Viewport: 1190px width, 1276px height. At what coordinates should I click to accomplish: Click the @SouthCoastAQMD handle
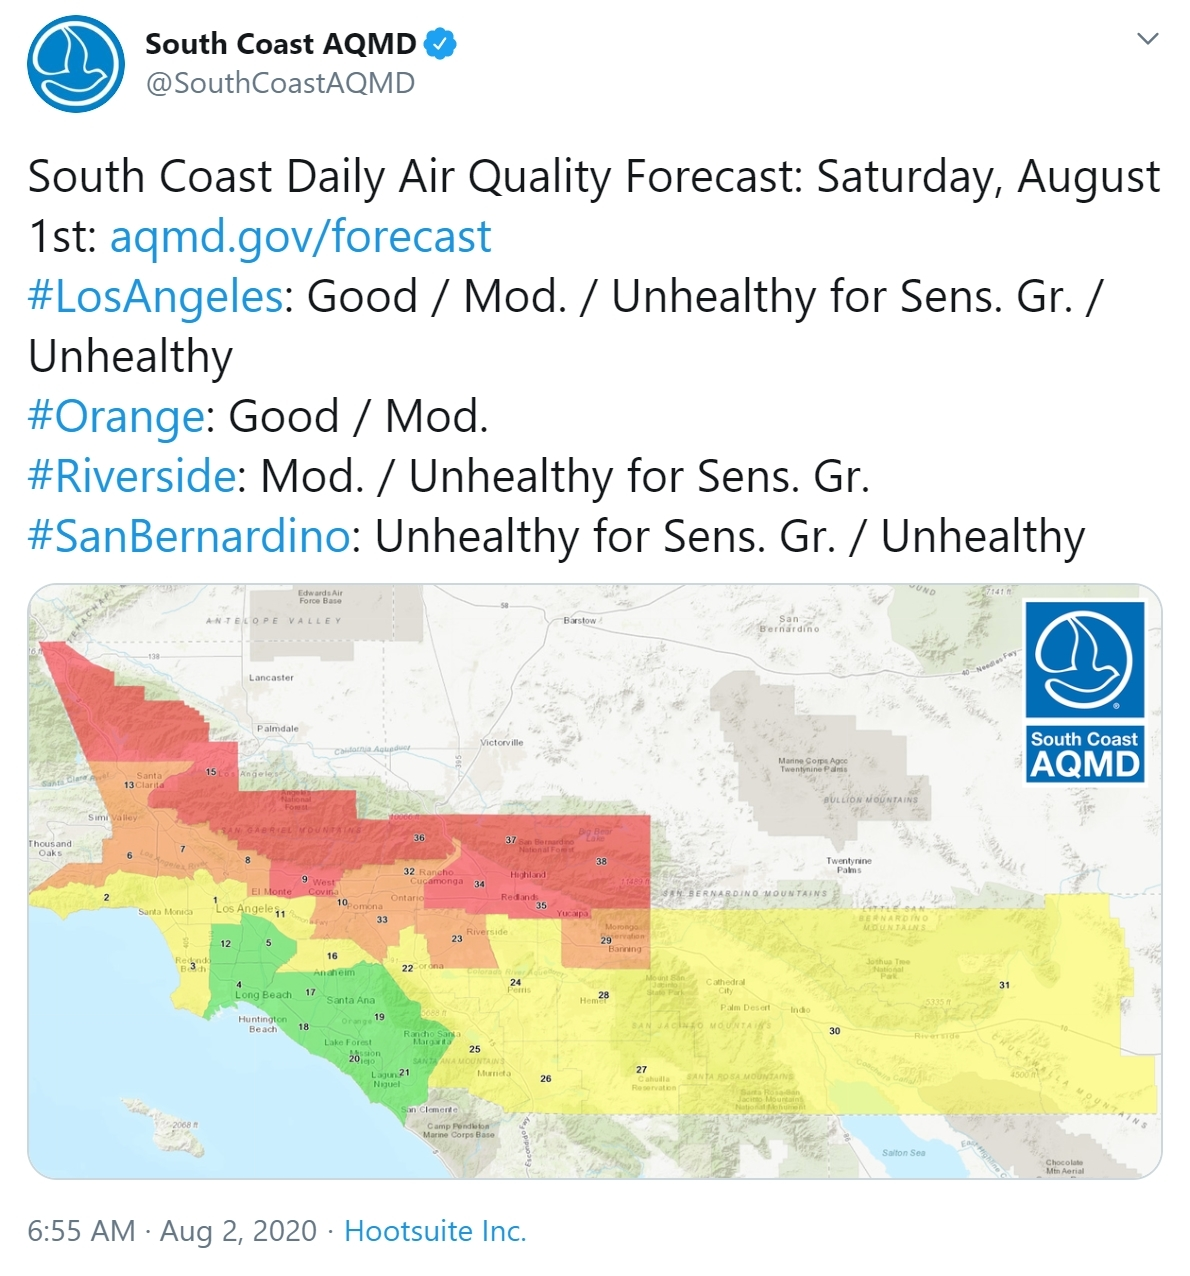pyautogui.click(x=280, y=83)
